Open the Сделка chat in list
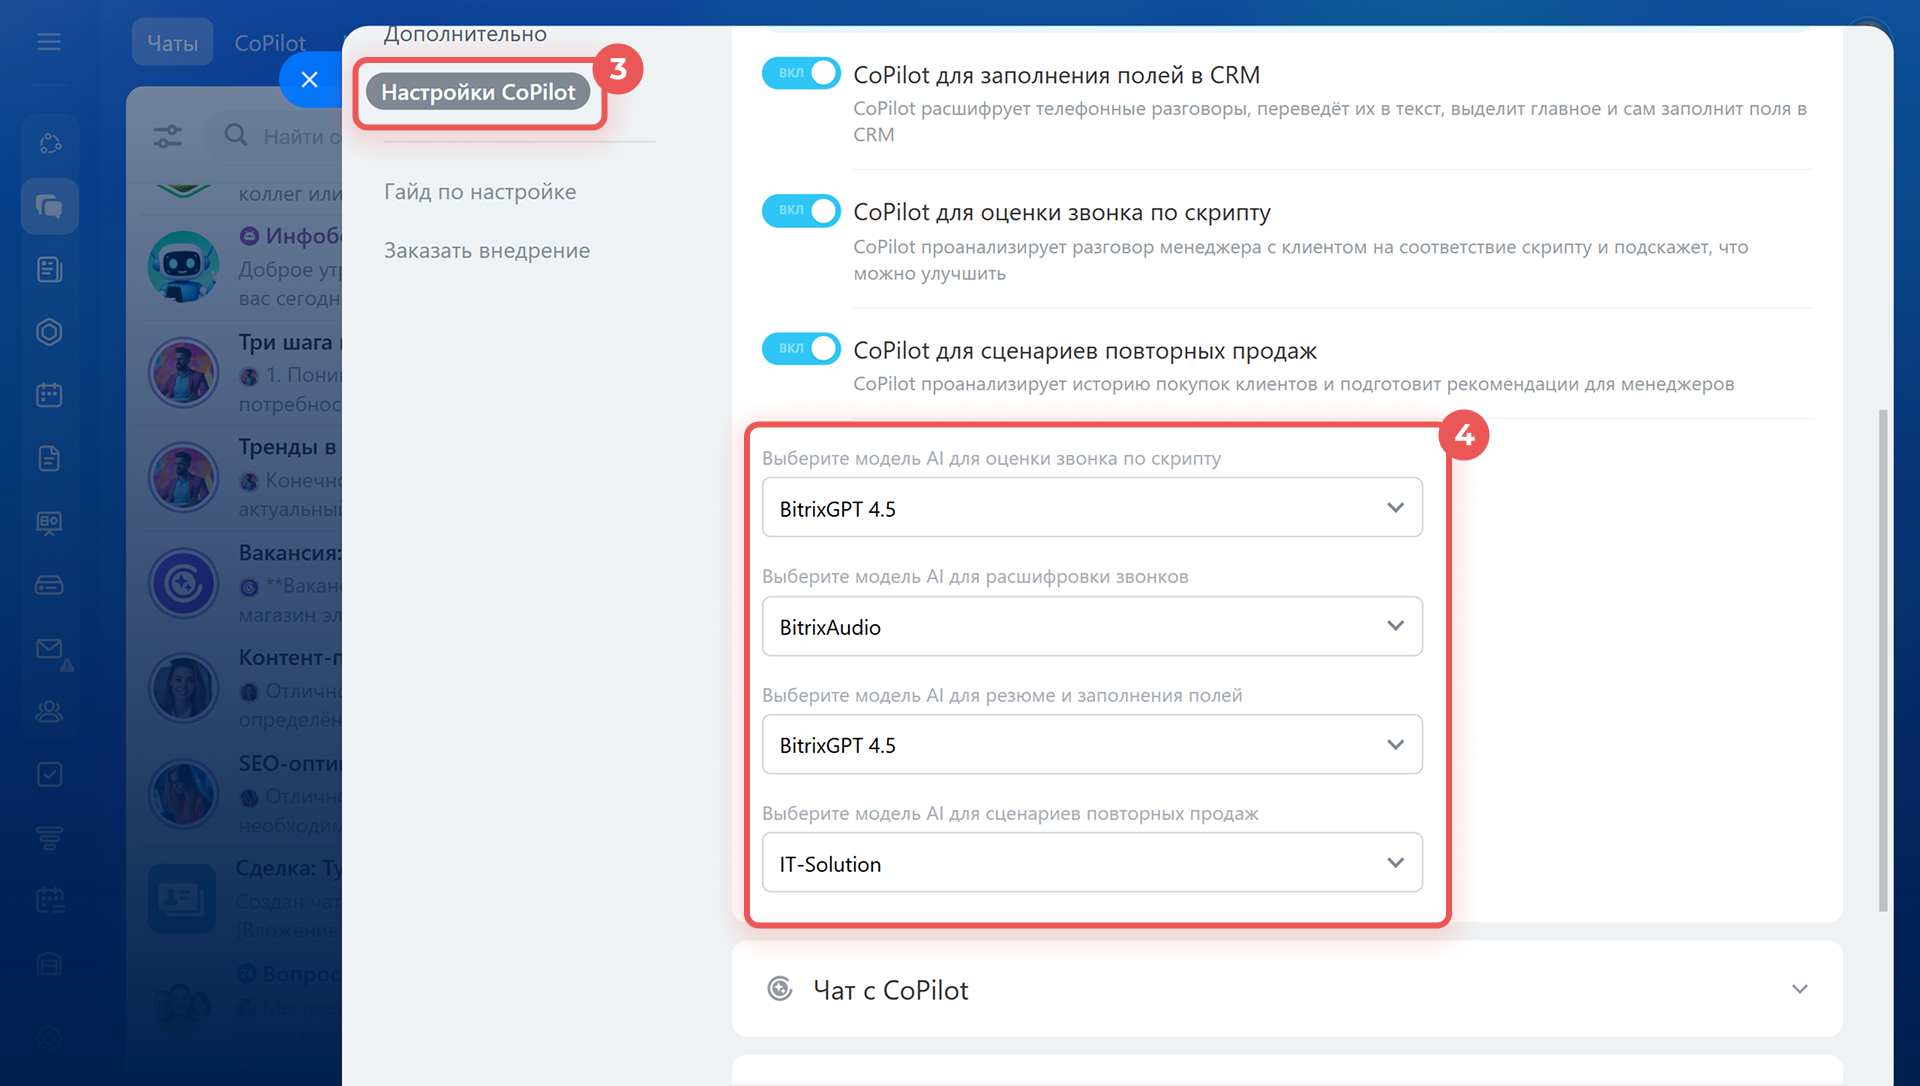The width and height of the screenshot is (1920, 1086). pos(240,898)
